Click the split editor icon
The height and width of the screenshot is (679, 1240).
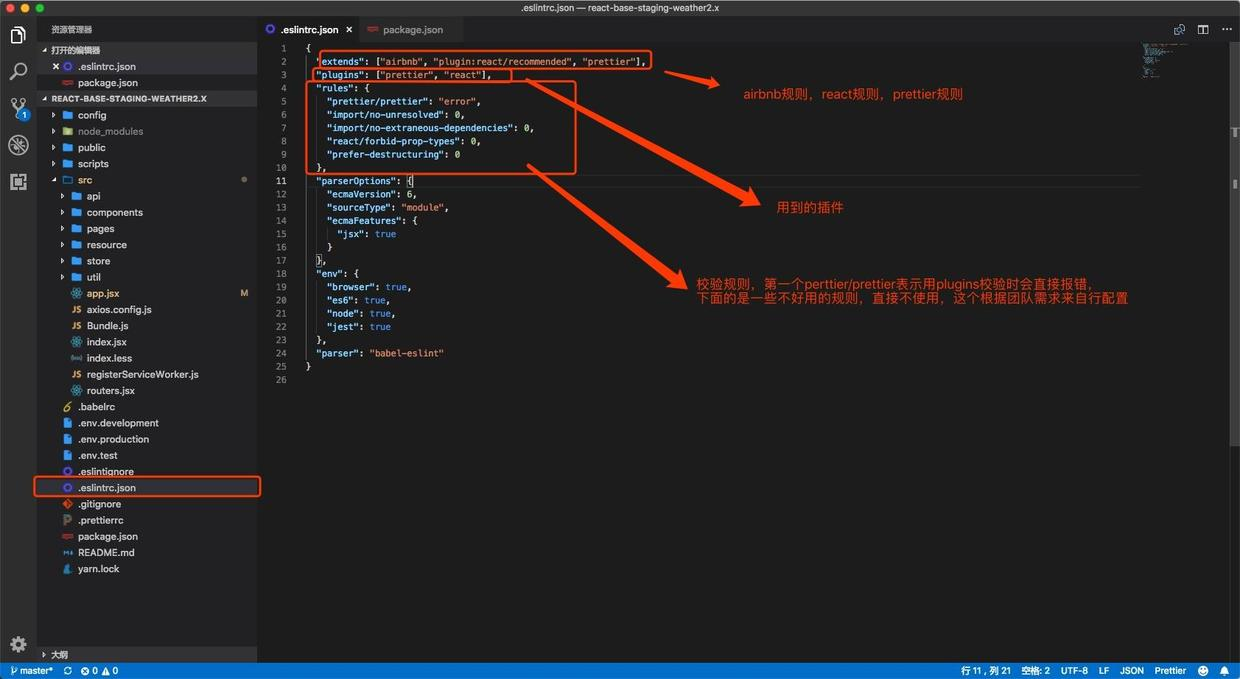click(1203, 30)
